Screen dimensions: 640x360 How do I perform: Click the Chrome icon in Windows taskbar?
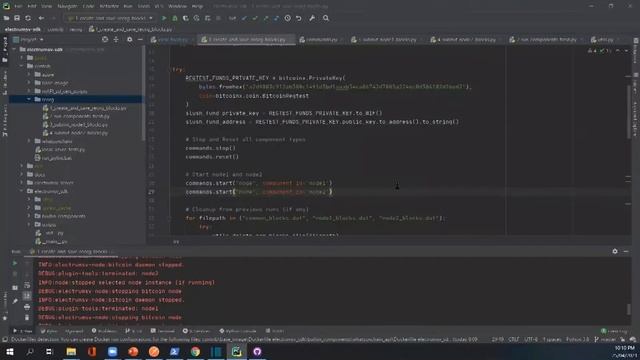[x=195, y=351]
